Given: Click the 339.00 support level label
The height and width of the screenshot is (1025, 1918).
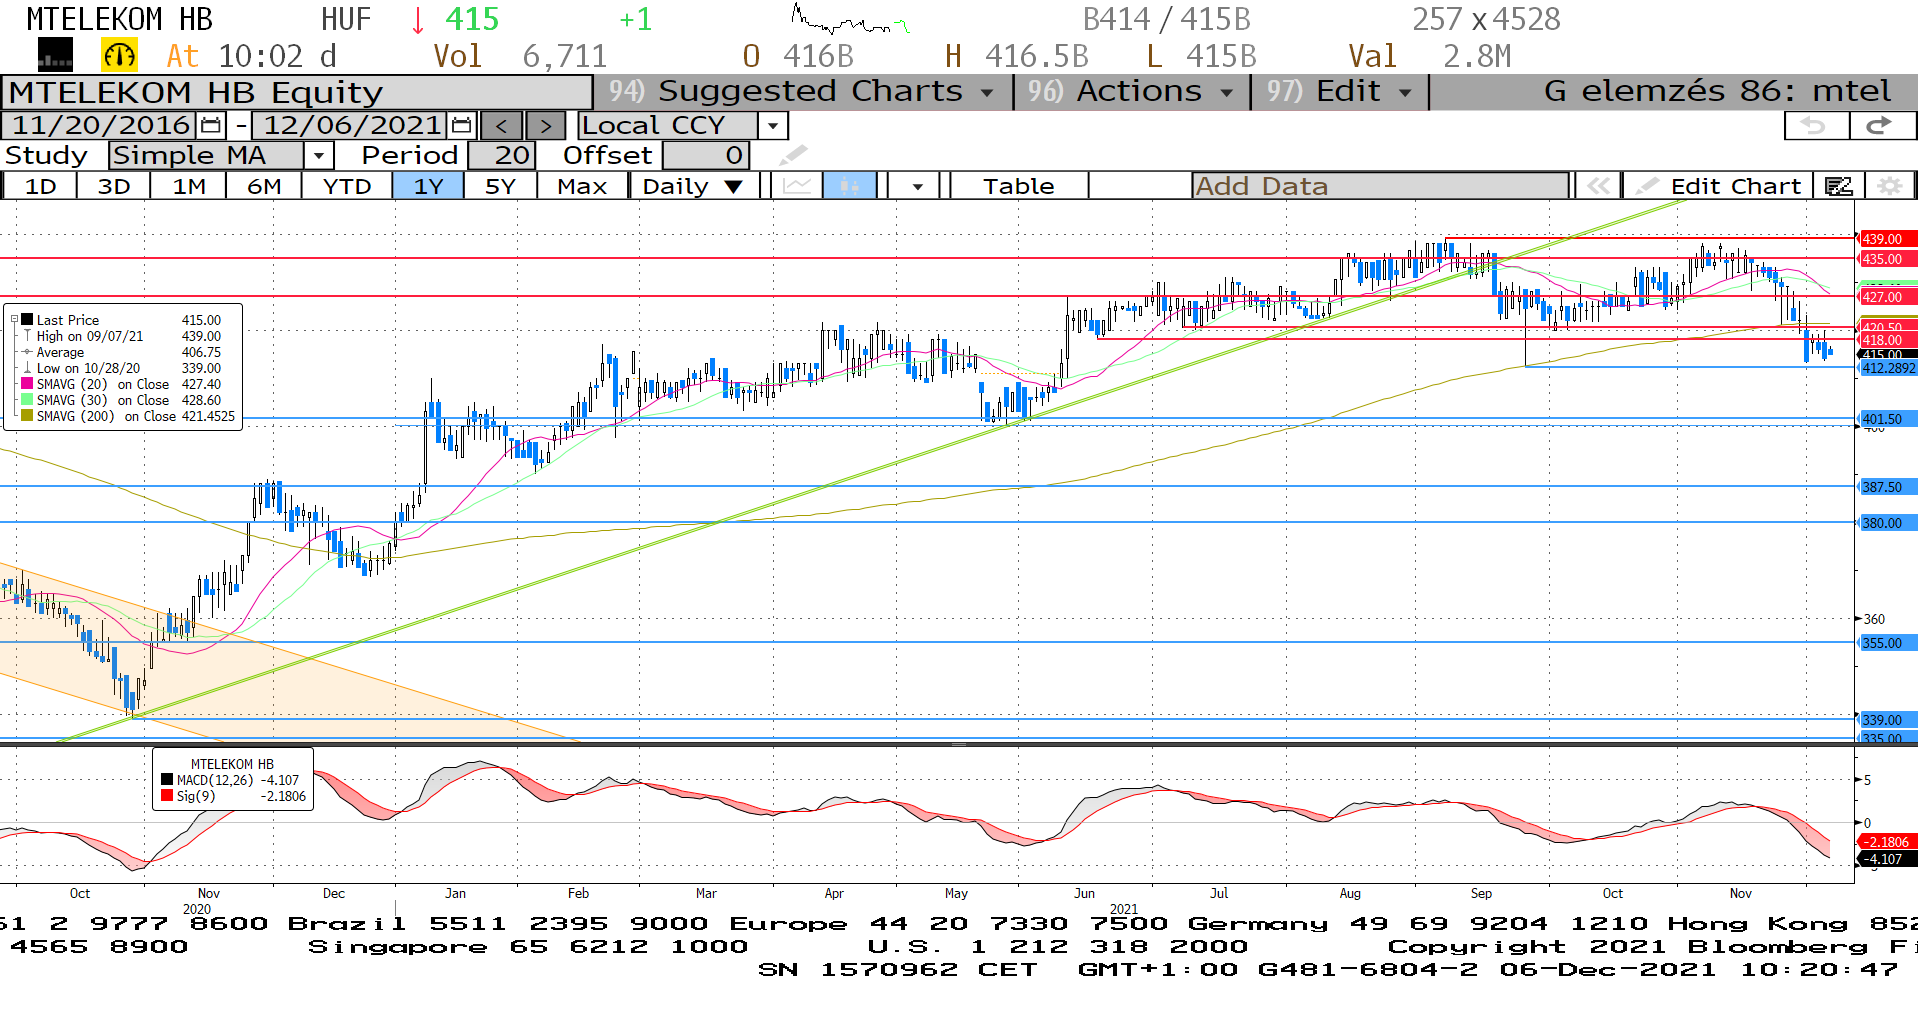Looking at the screenshot, I should (x=1887, y=720).
